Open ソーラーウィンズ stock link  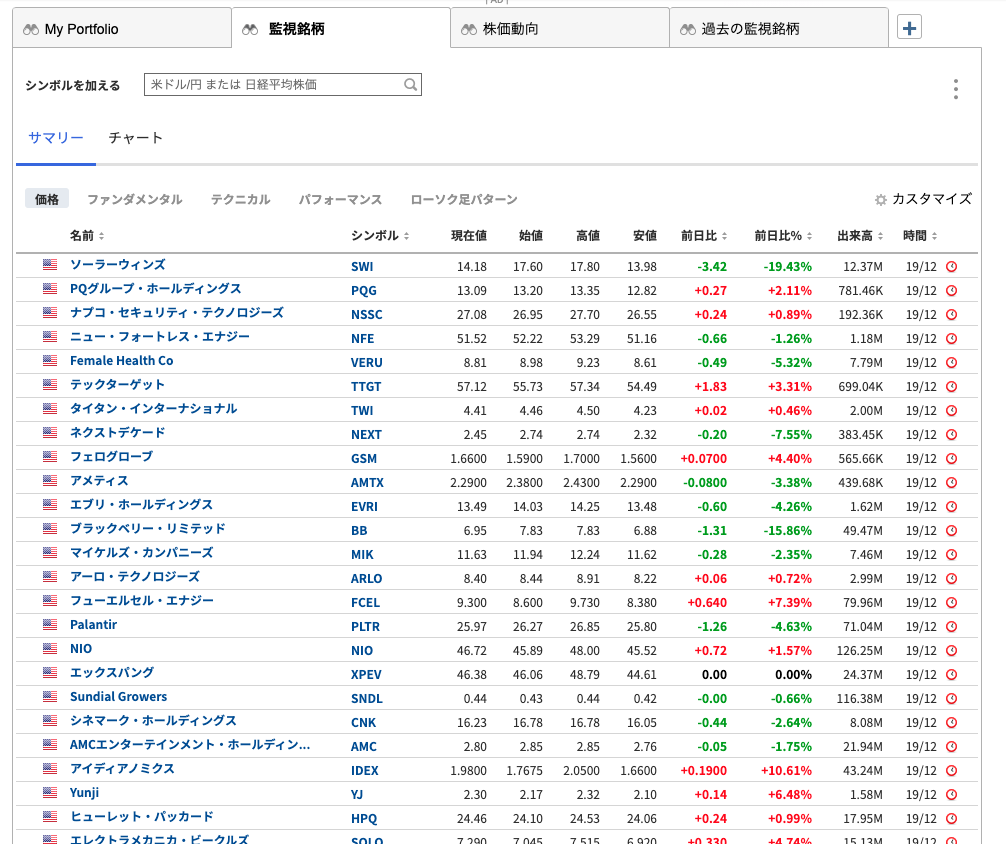tap(117, 264)
